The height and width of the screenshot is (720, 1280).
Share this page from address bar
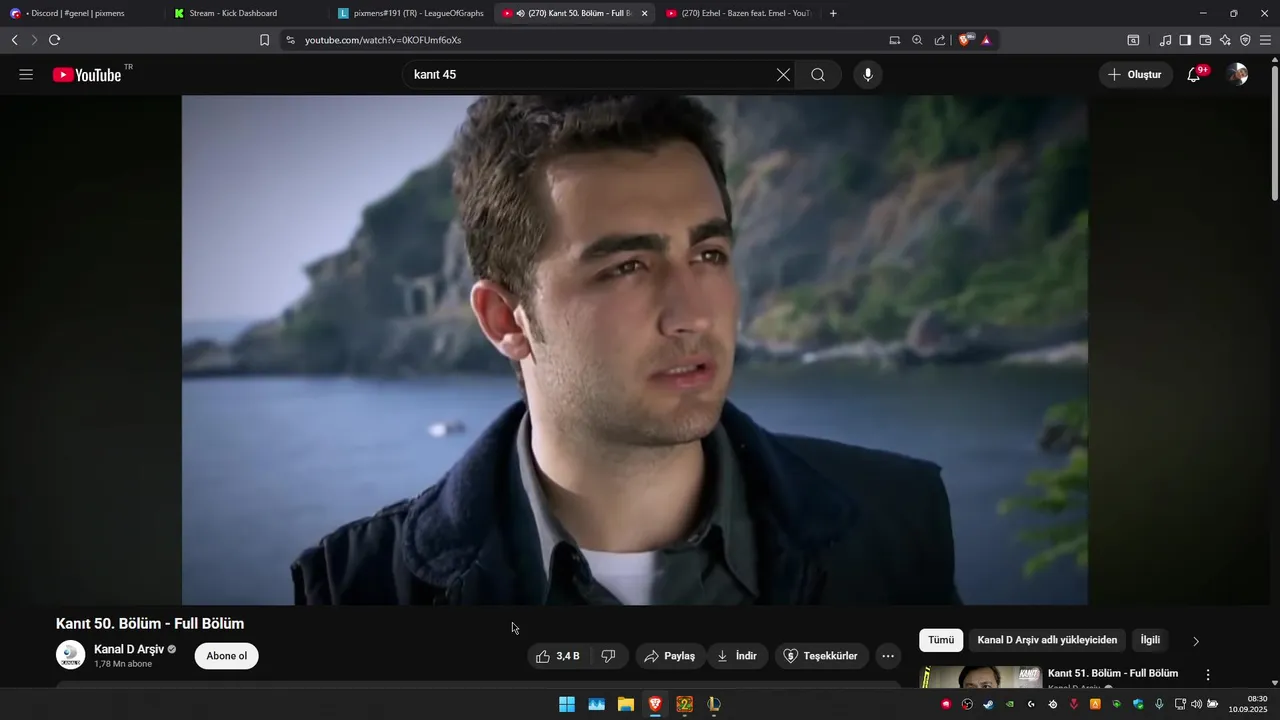tap(940, 40)
